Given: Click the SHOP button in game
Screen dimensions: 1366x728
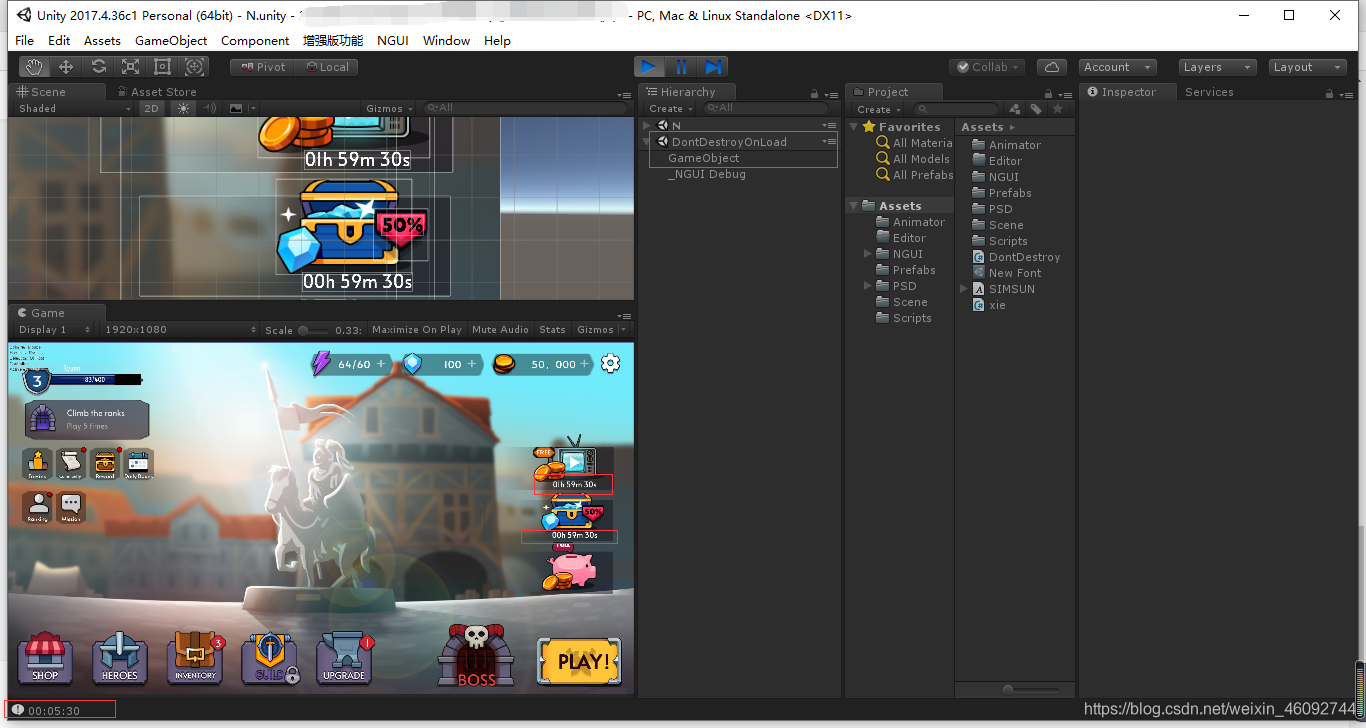Looking at the screenshot, I should [x=44, y=658].
